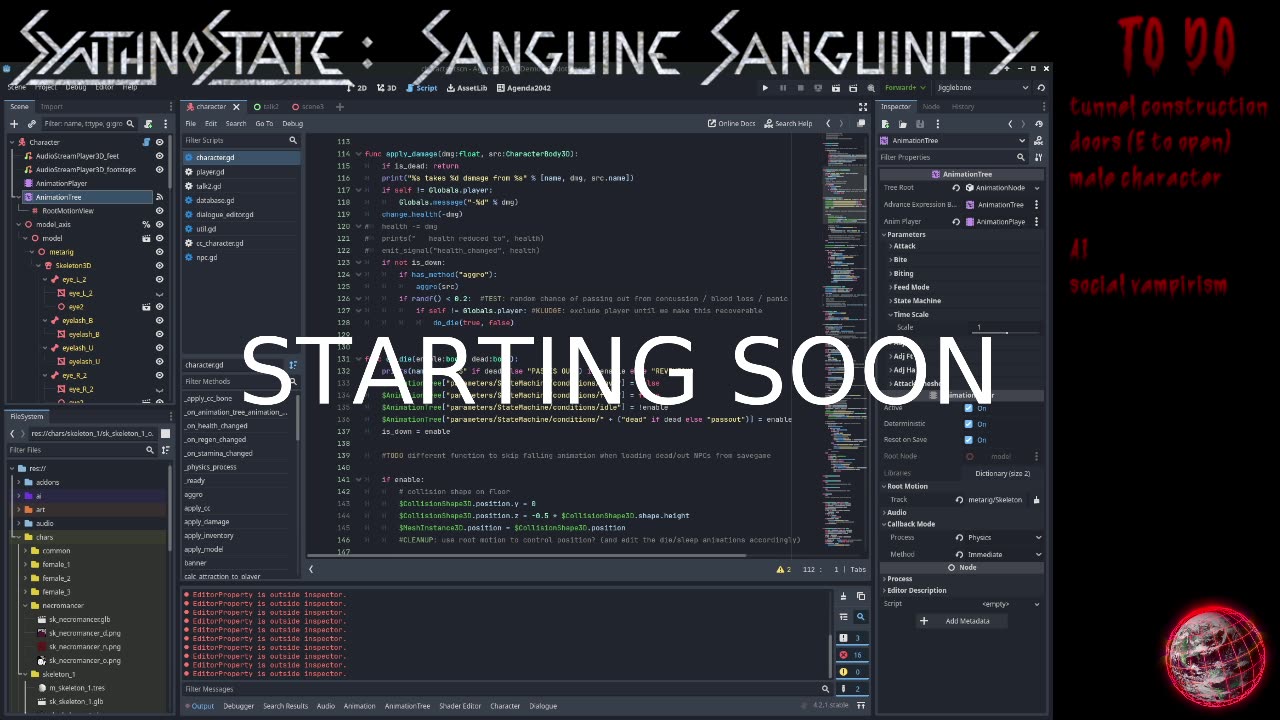Click the AnimationTree node signals icon
This screenshot has height=720, width=1280.
(159, 197)
